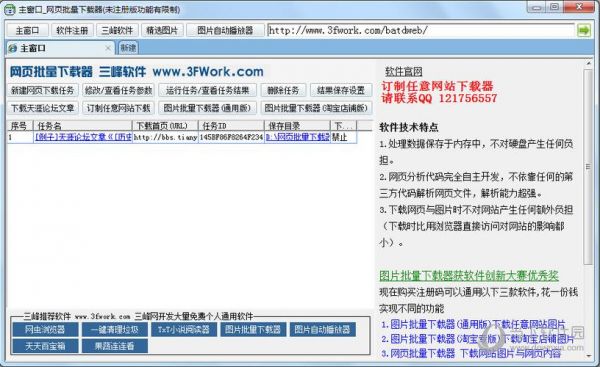Image resolution: width=600 pixels, height=367 pixels.
Task: Open 图片批量下载器 (淘宝店铺版) button
Action: [x=316, y=108]
